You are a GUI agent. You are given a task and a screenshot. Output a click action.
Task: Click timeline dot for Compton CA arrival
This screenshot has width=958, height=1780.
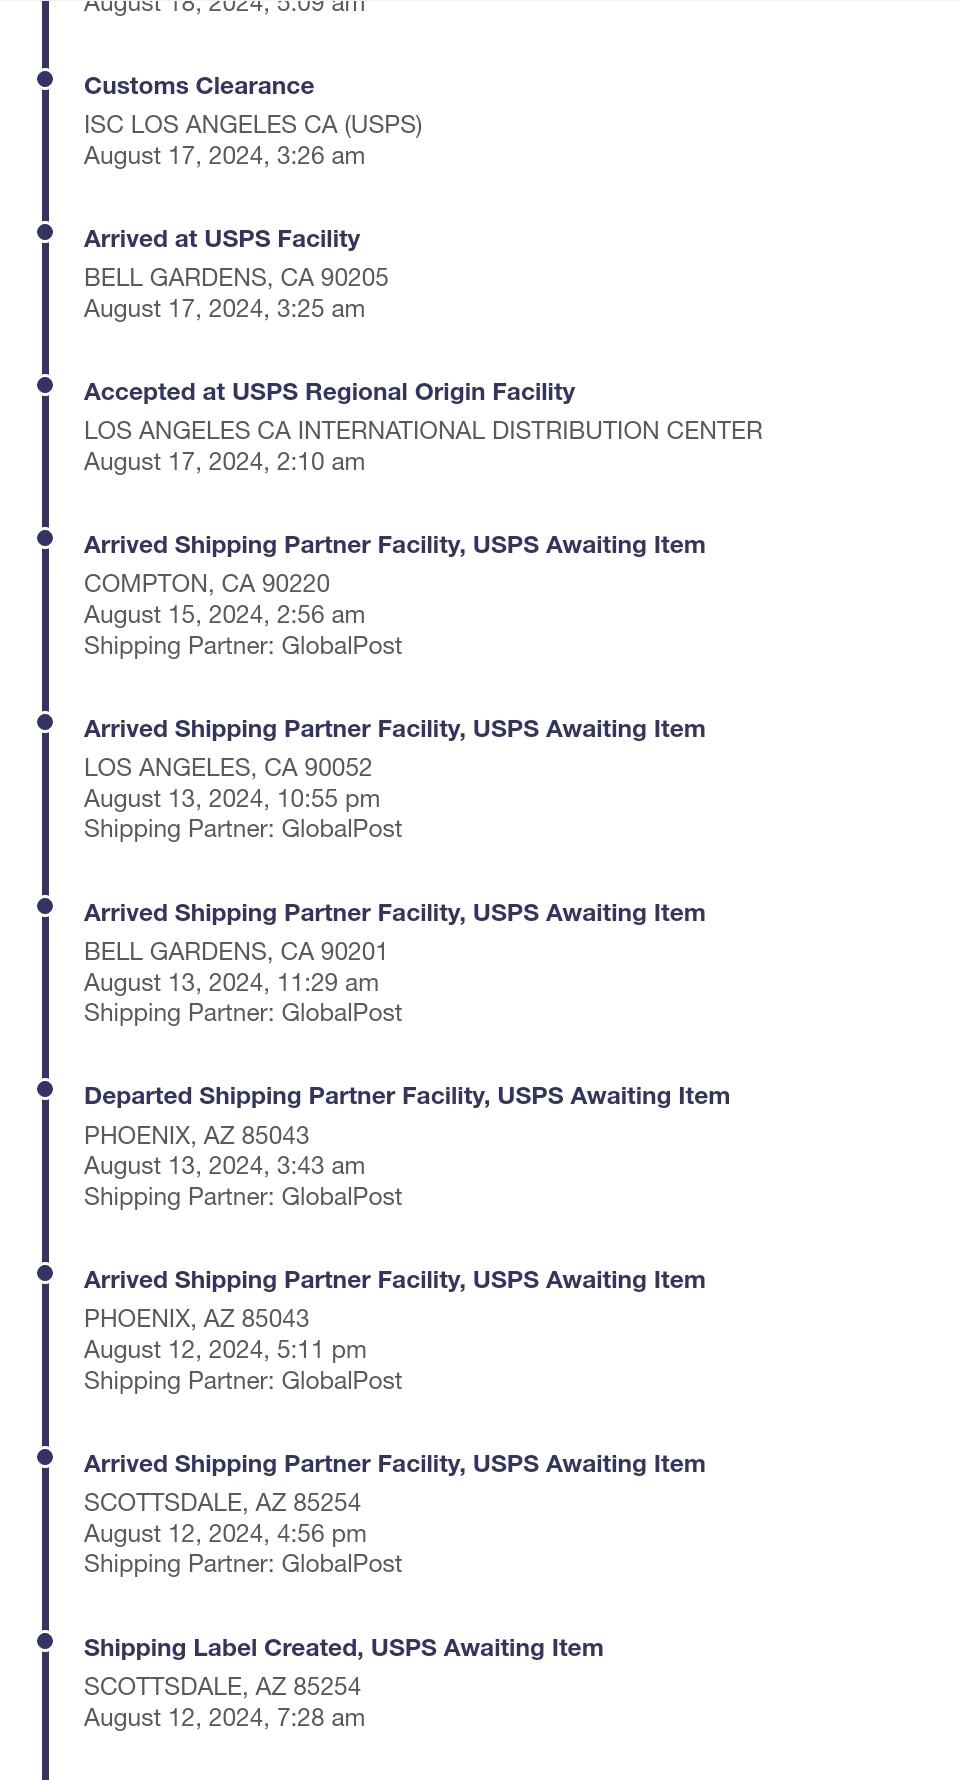pos(45,538)
